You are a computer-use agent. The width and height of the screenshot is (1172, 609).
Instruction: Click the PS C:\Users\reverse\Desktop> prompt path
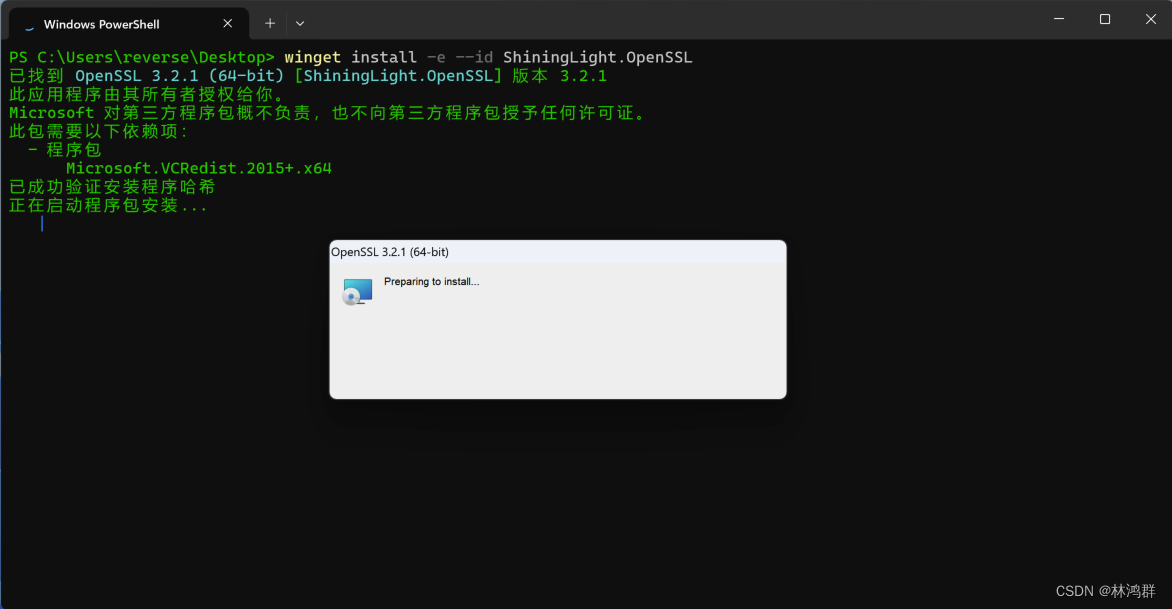(142, 58)
